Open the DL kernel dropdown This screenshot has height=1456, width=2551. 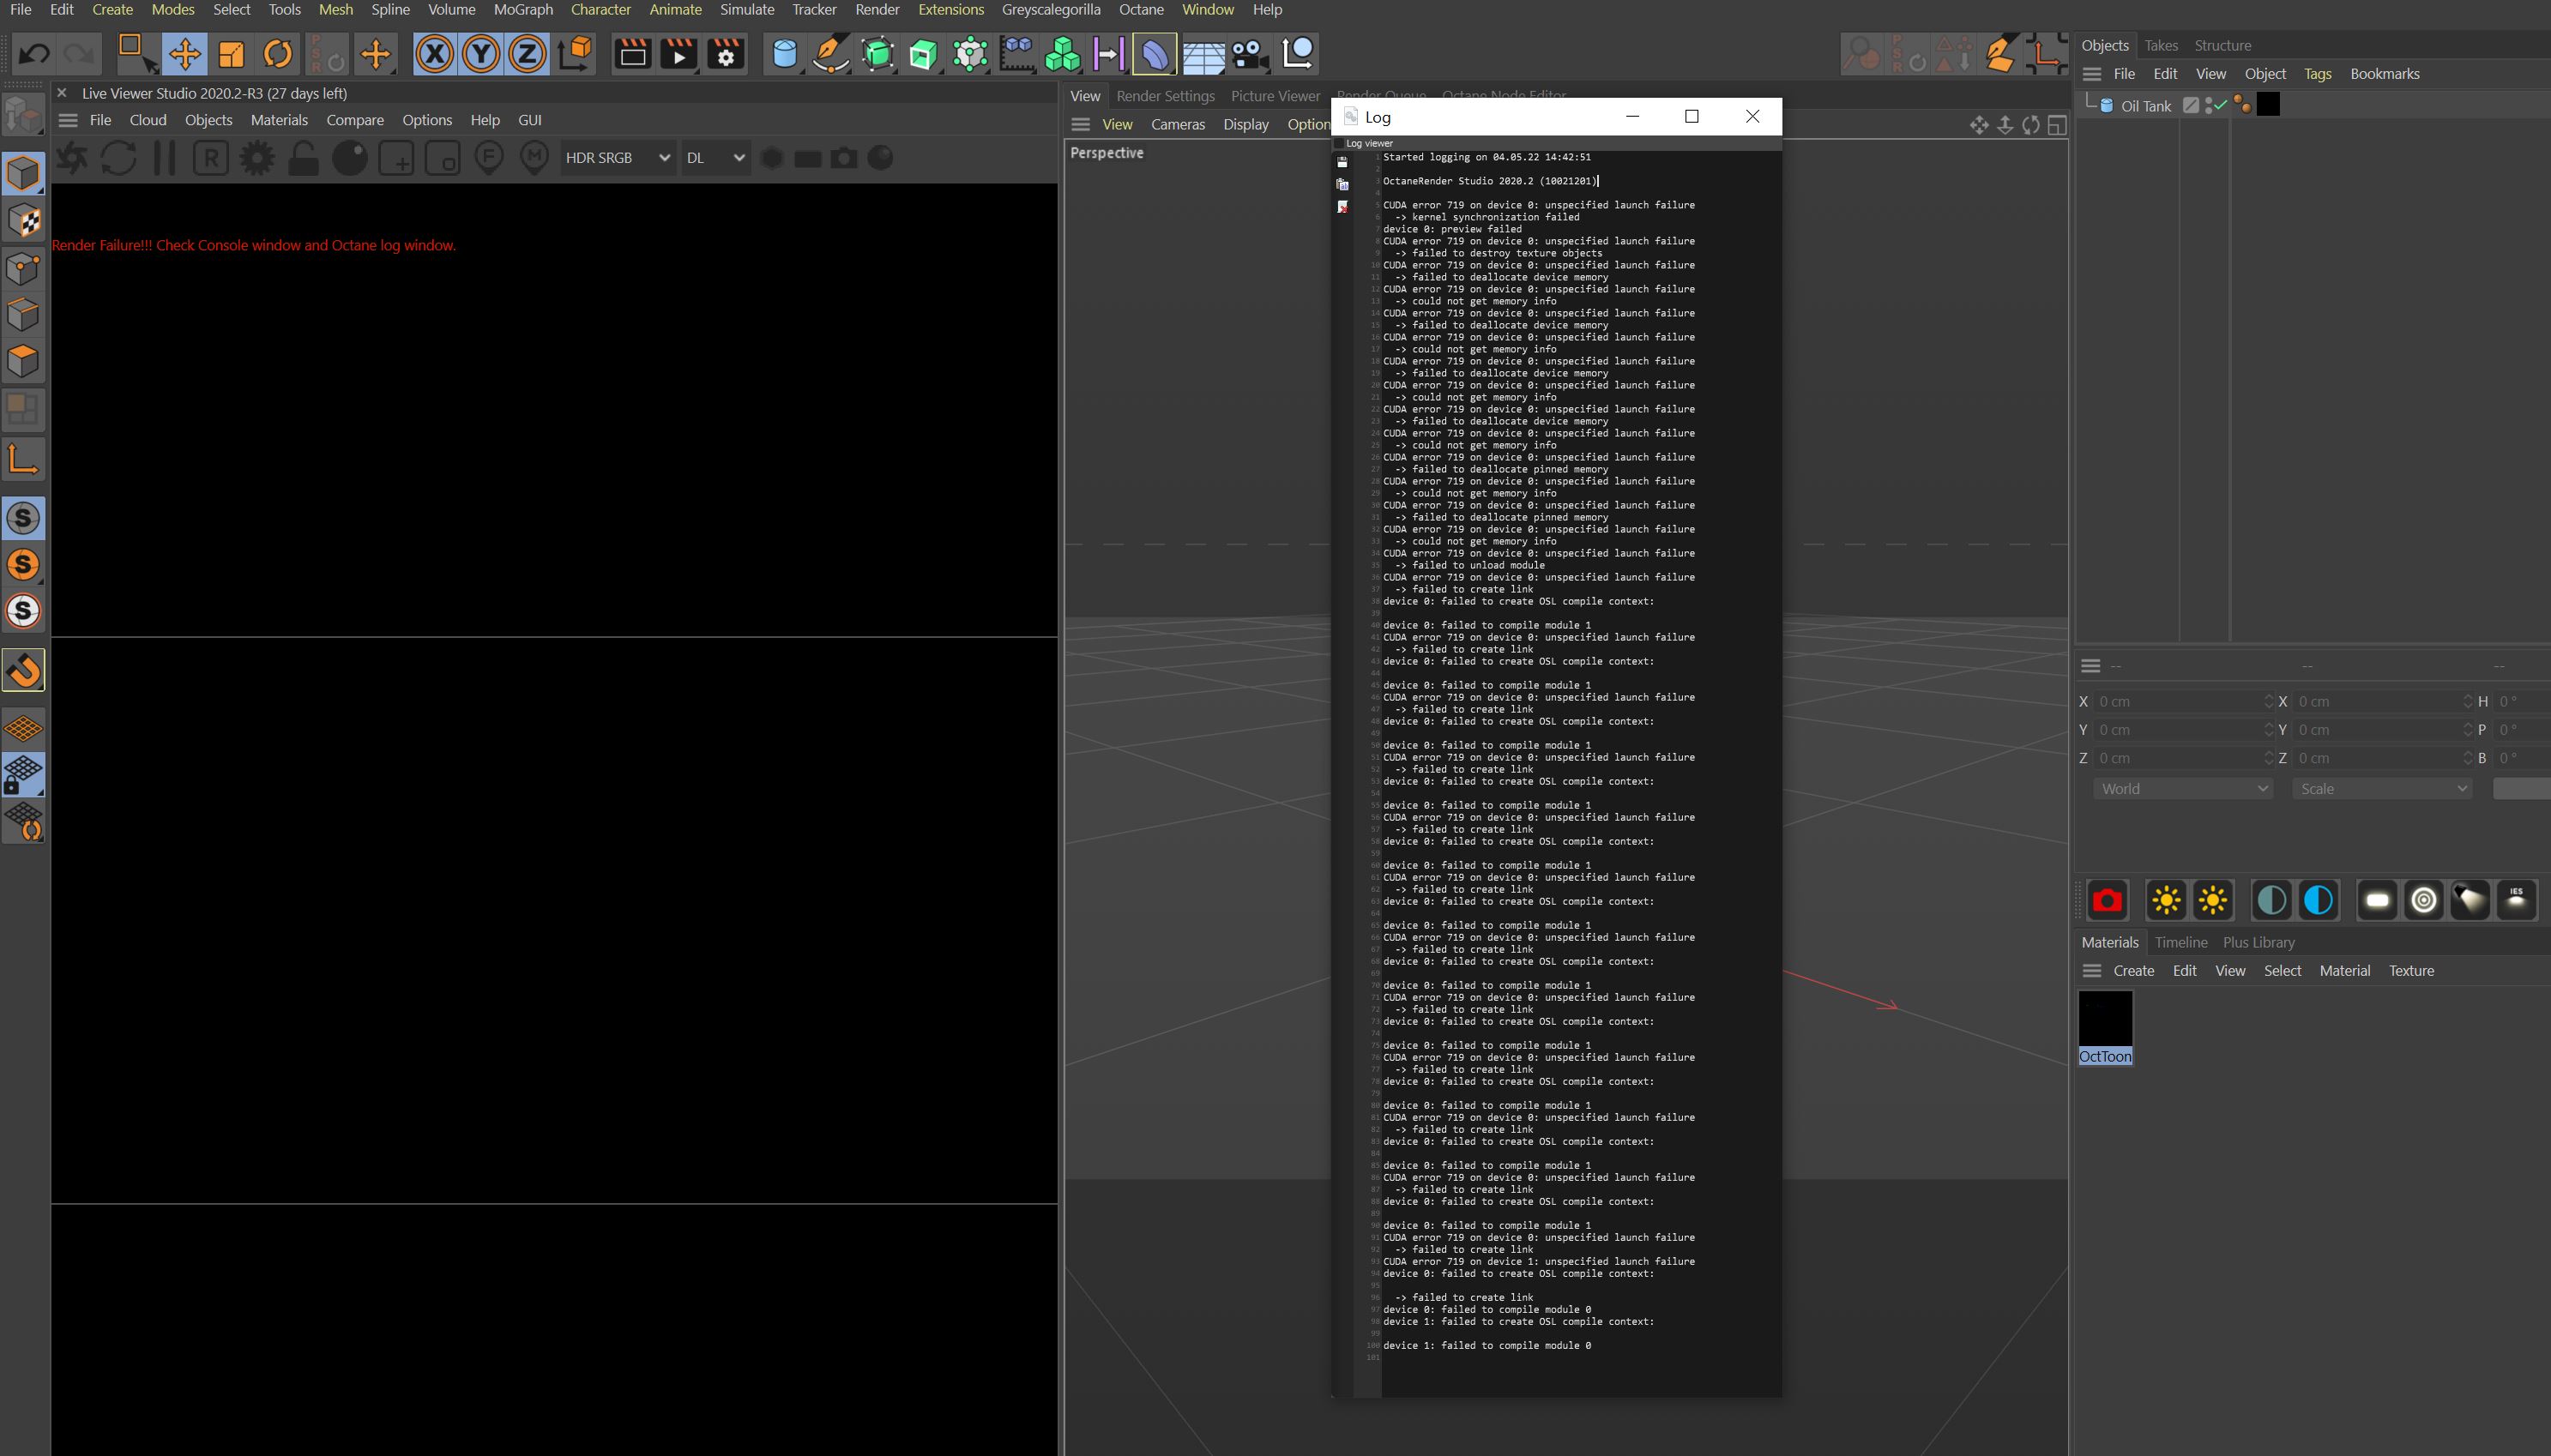click(x=715, y=158)
